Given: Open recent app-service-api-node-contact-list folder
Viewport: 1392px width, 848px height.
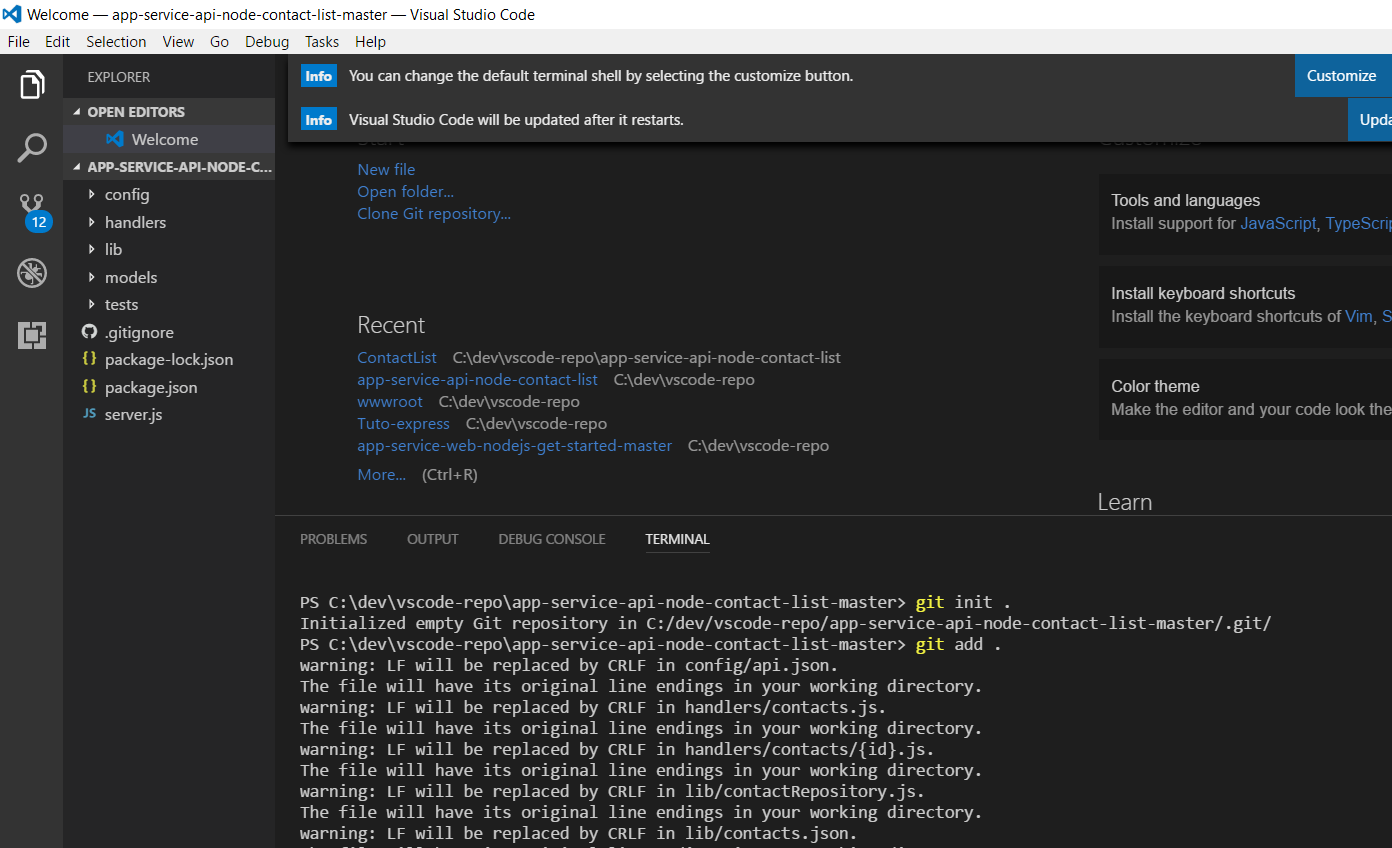Looking at the screenshot, I should pos(477,379).
